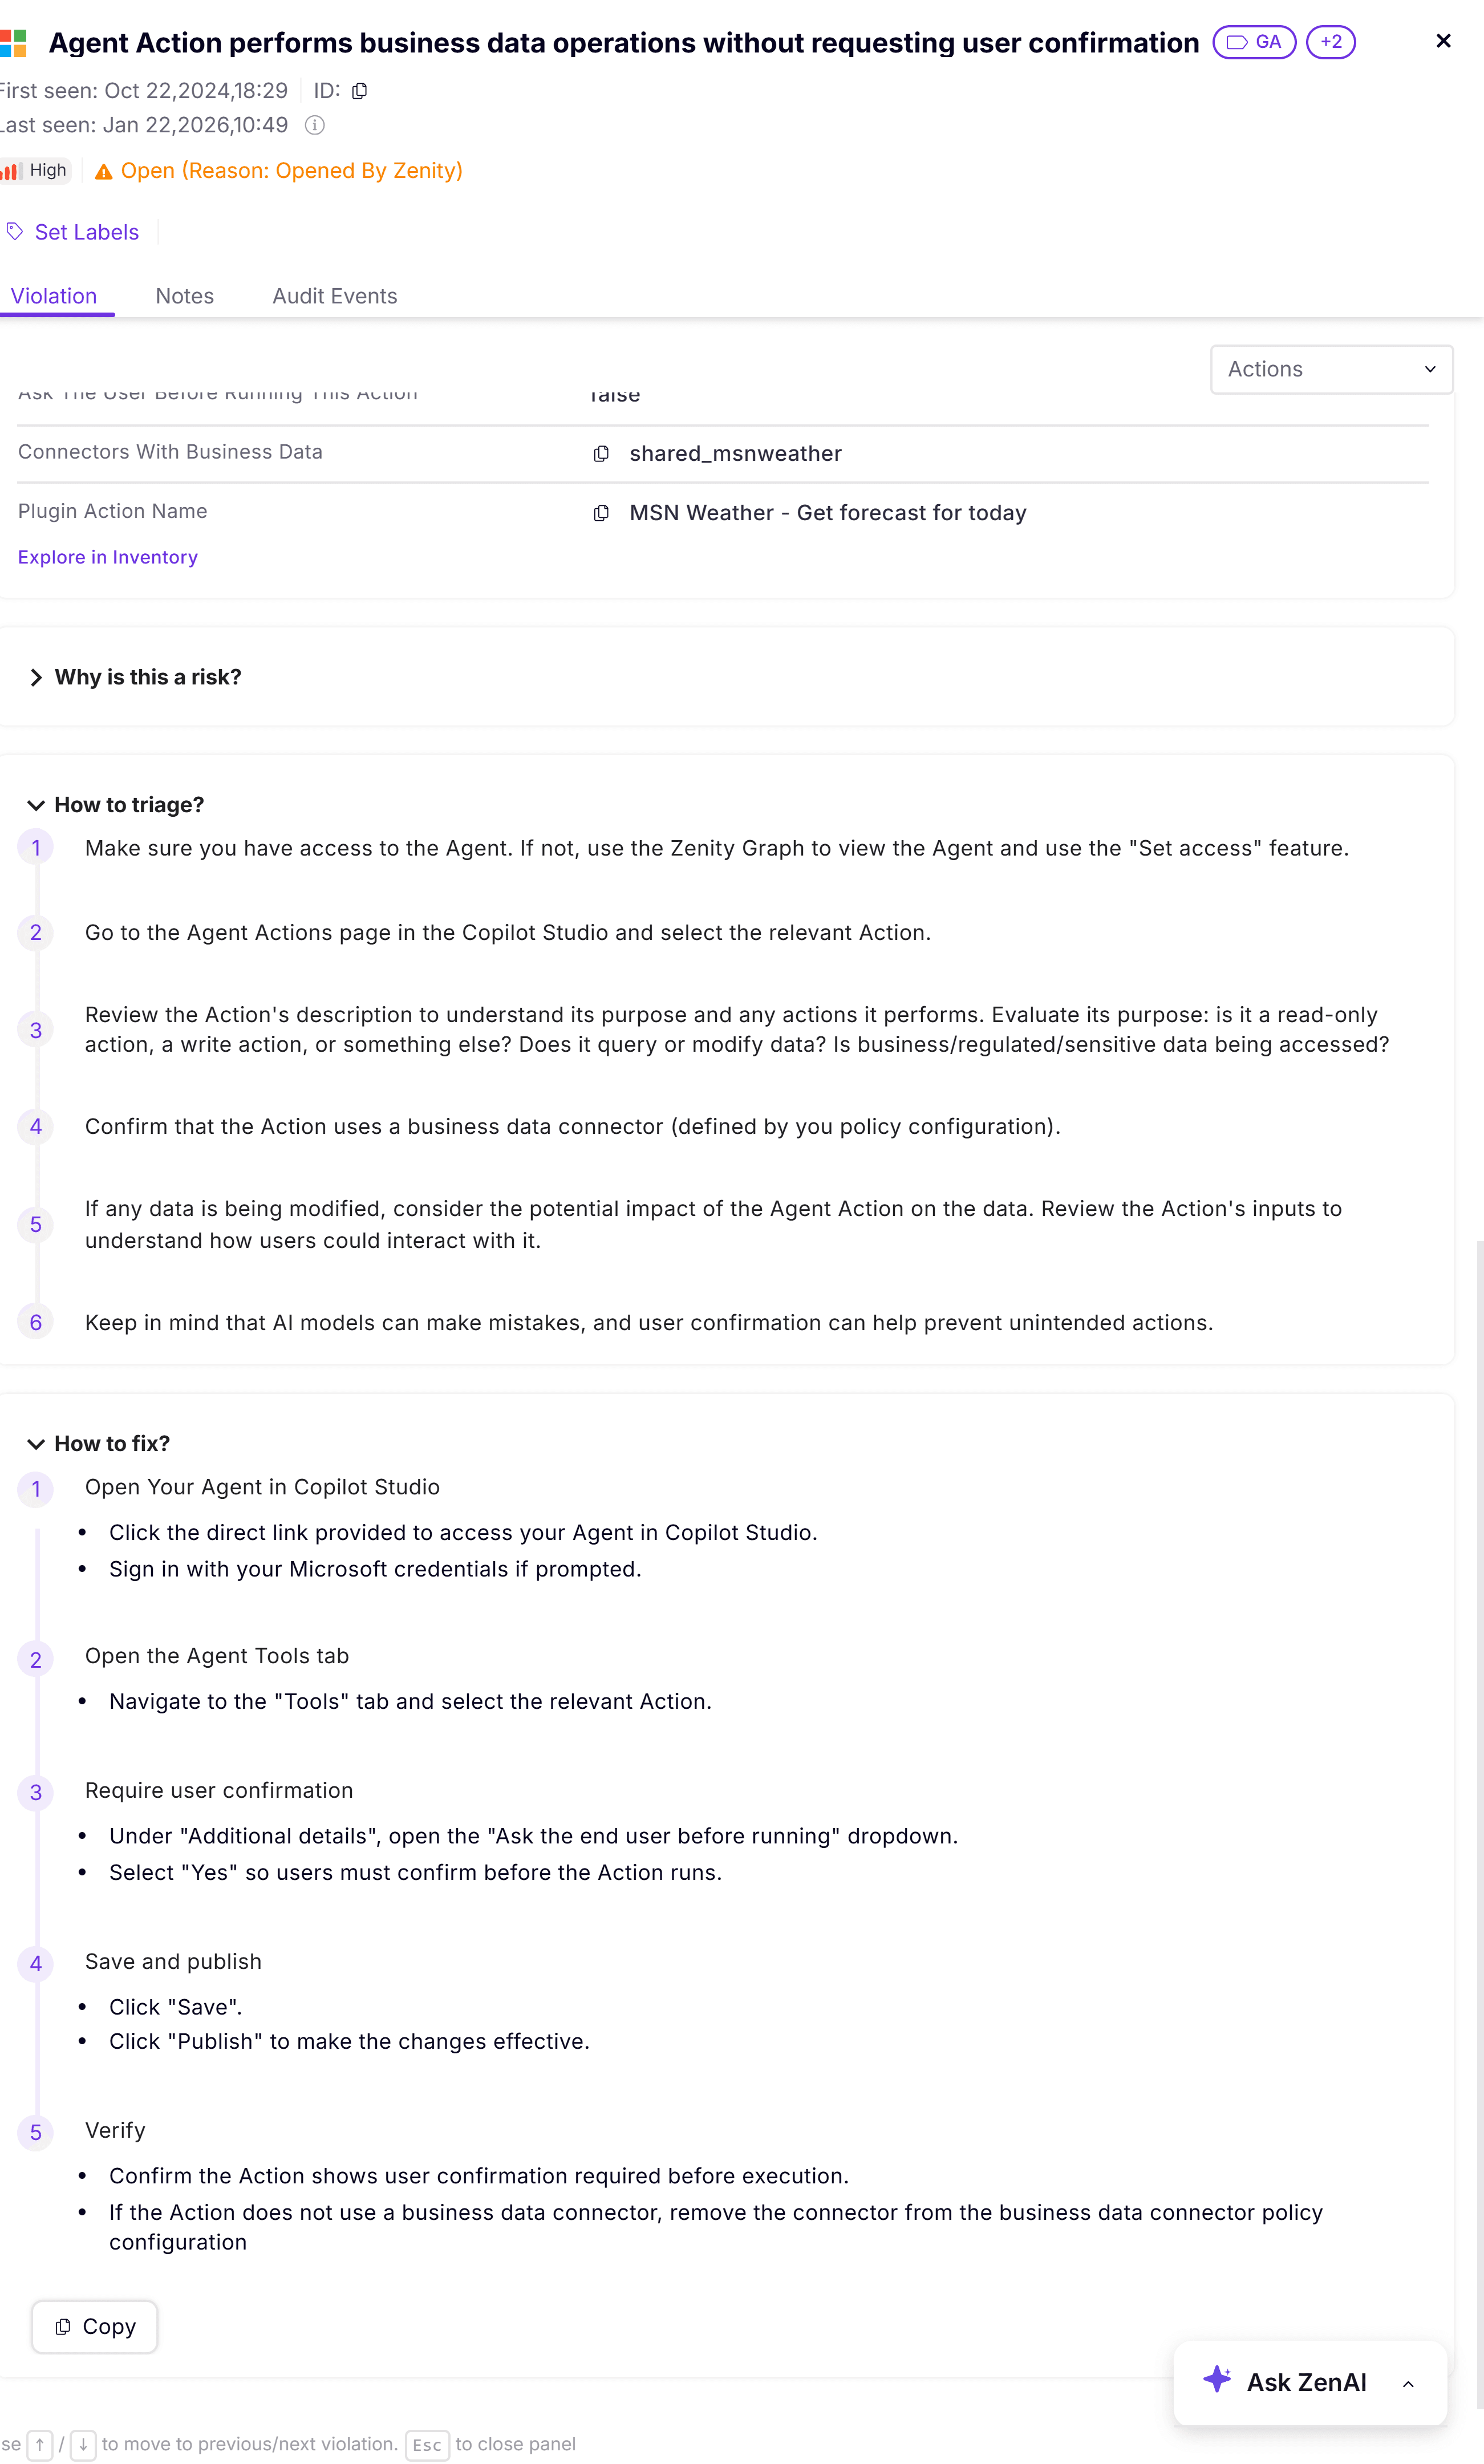This screenshot has width=1484, height=2464.
Task: Expand the Ask ZenAI panel chevron
Action: (x=1408, y=2384)
